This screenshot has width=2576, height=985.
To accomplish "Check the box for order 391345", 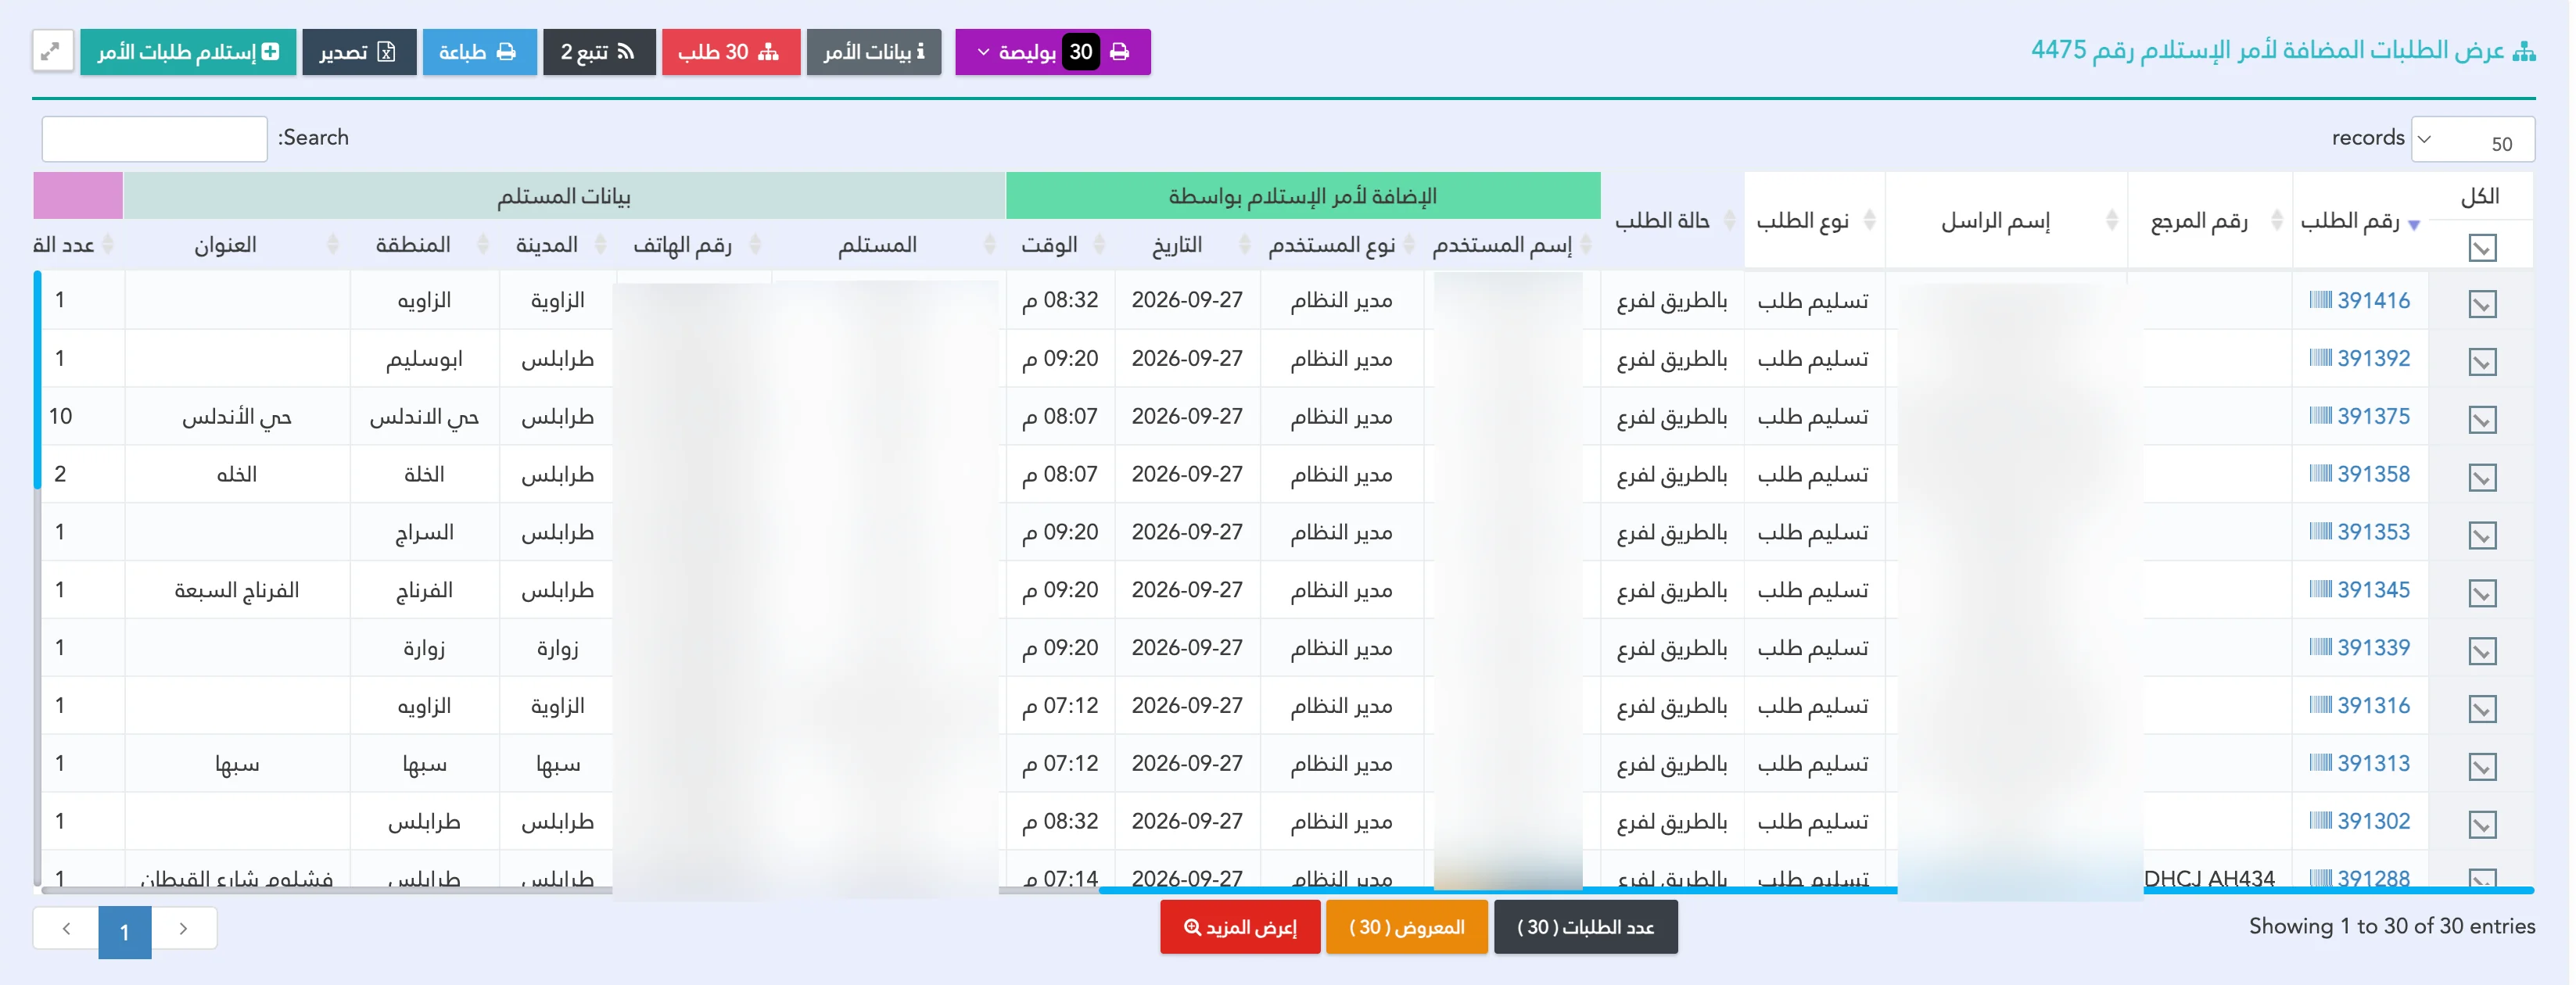I will pos(2482,593).
